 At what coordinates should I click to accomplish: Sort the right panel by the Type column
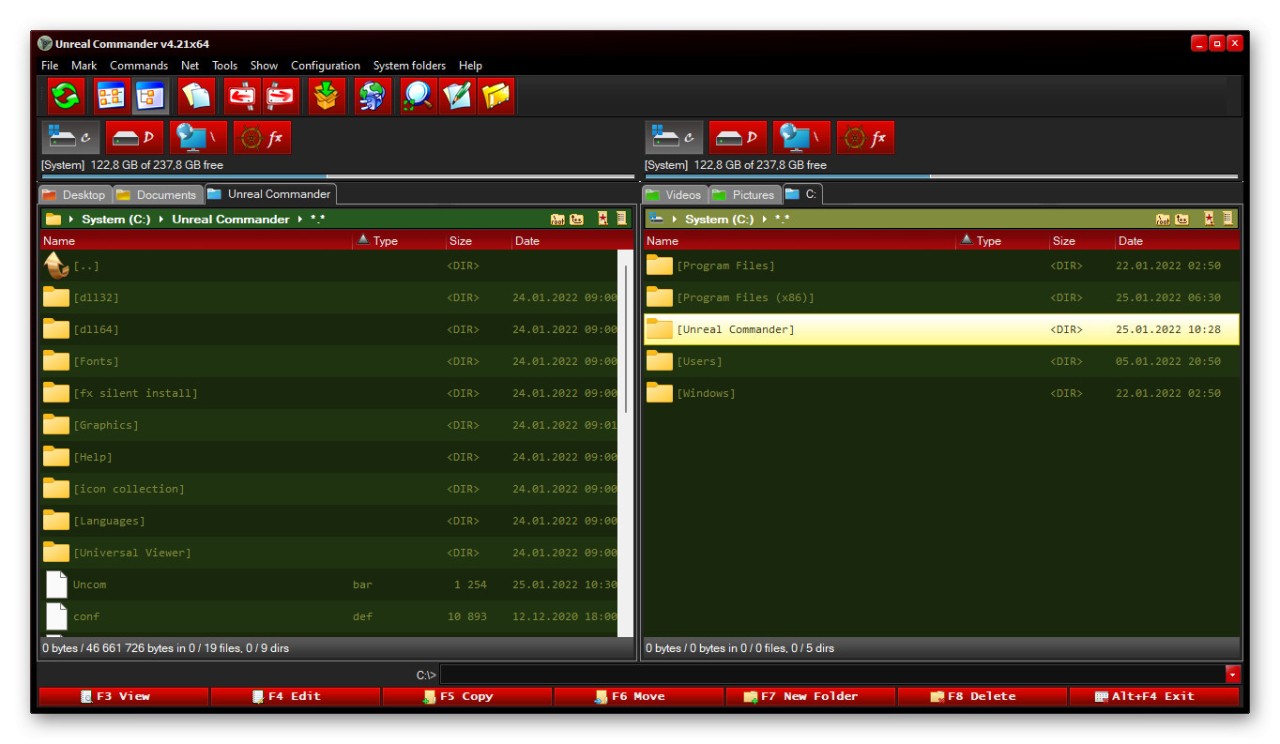tap(988, 241)
